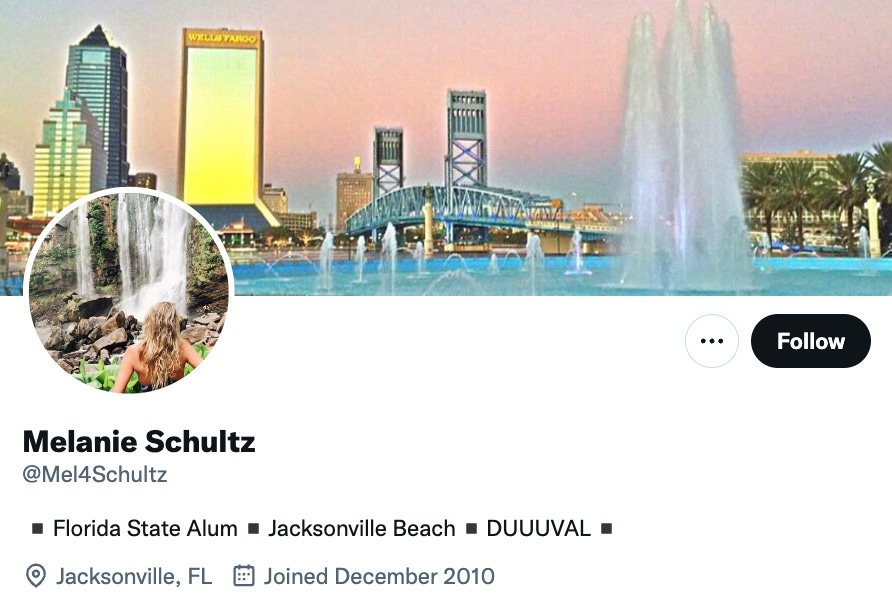Click the last square bullet after DUUUVAL
Viewport: 892px width, 608px height.
click(606, 529)
